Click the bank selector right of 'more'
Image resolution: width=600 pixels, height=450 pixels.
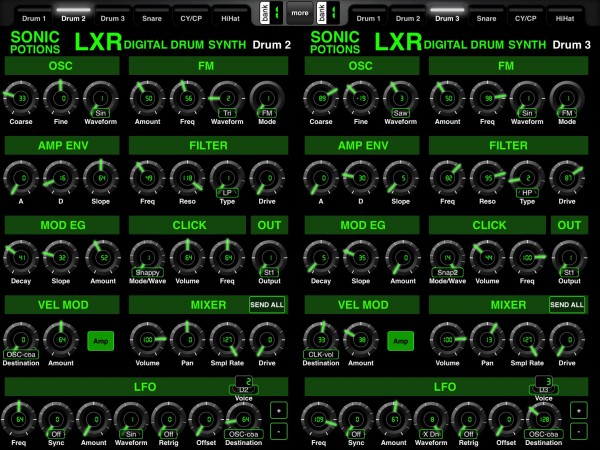coord(328,13)
